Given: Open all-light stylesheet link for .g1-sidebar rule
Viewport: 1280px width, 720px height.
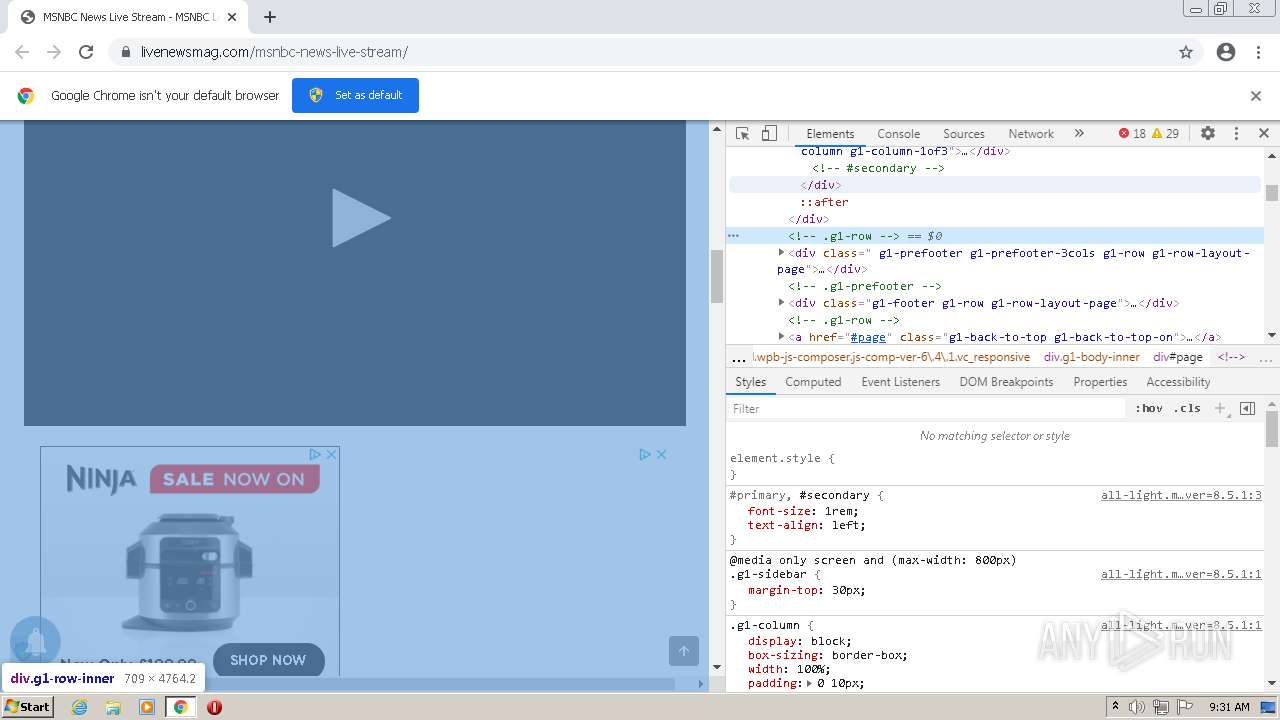Looking at the screenshot, I should pyautogui.click(x=1181, y=575).
